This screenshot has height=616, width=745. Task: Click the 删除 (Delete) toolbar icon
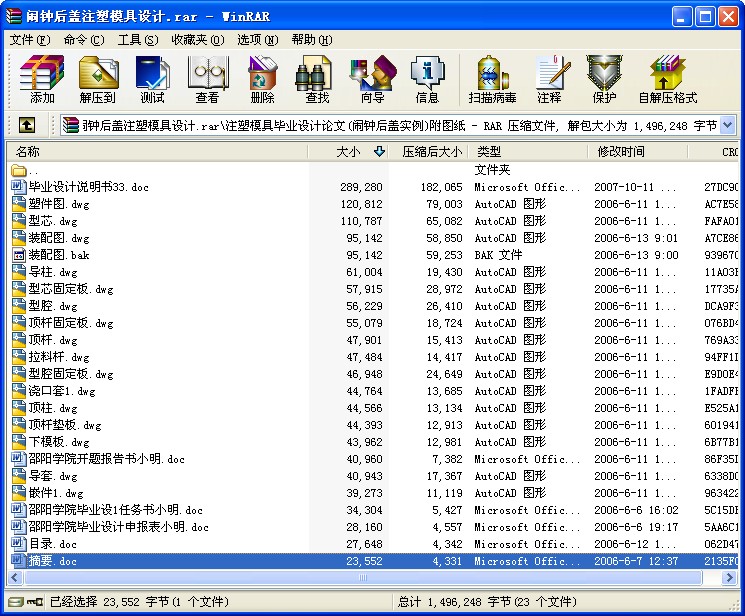[x=262, y=79]
